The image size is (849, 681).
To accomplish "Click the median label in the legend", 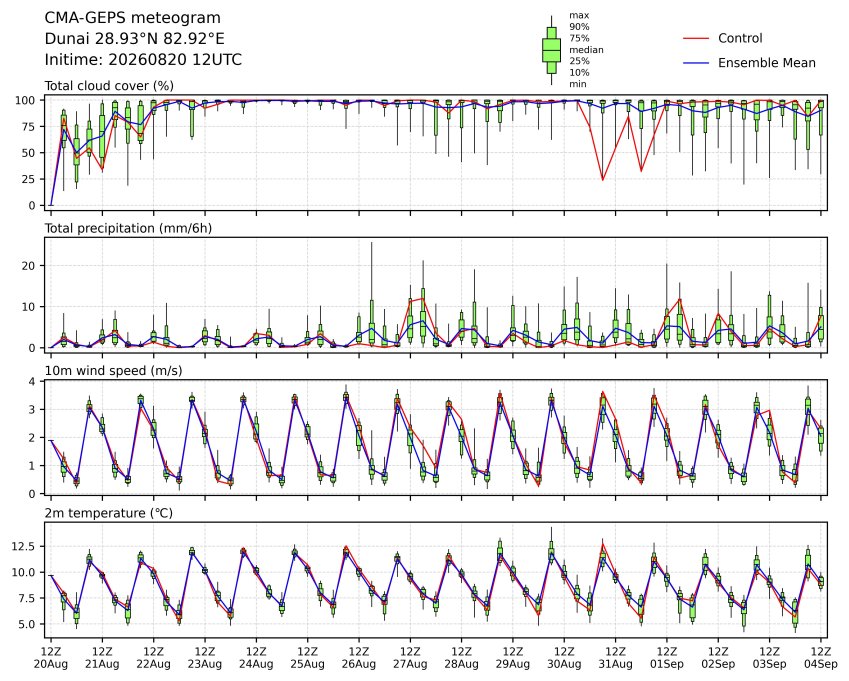I will pyautogui.click(x=586, y=50).
